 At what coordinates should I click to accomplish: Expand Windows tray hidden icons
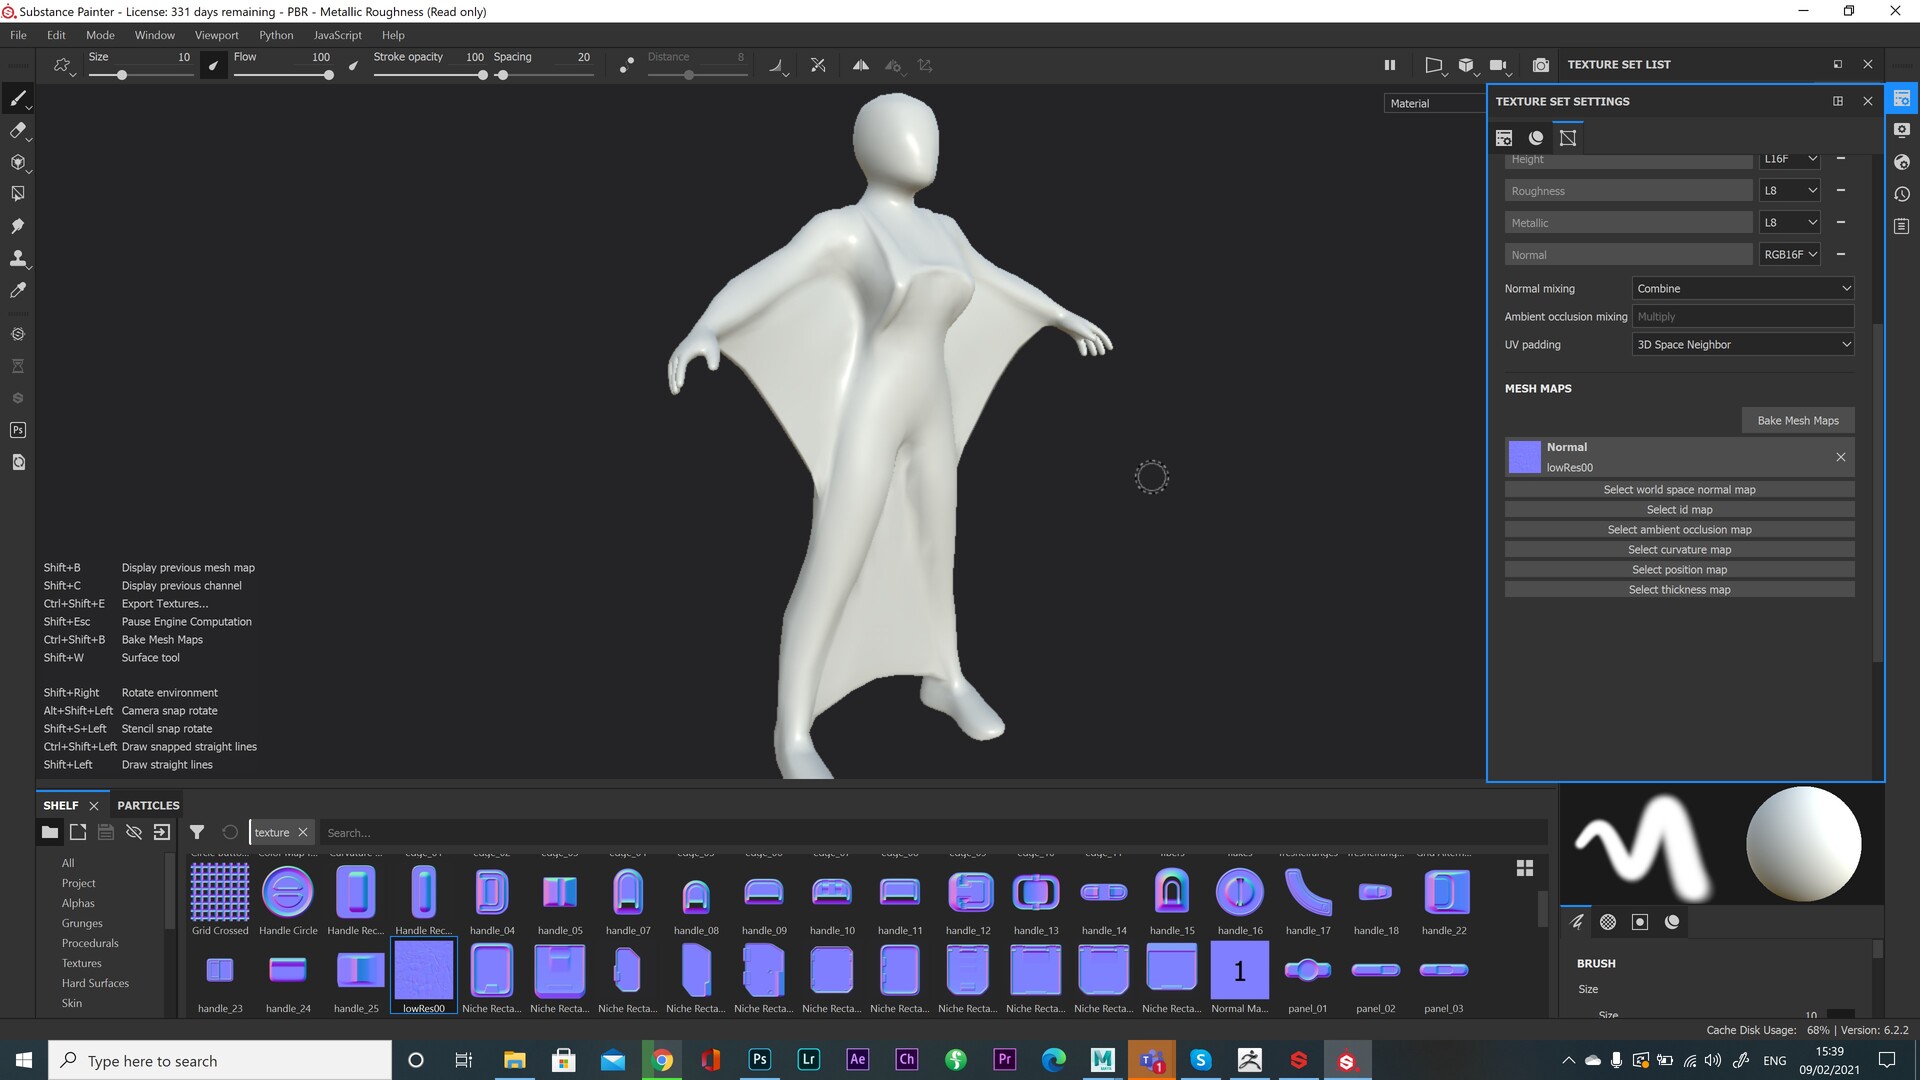(x=1568, y=1060)
